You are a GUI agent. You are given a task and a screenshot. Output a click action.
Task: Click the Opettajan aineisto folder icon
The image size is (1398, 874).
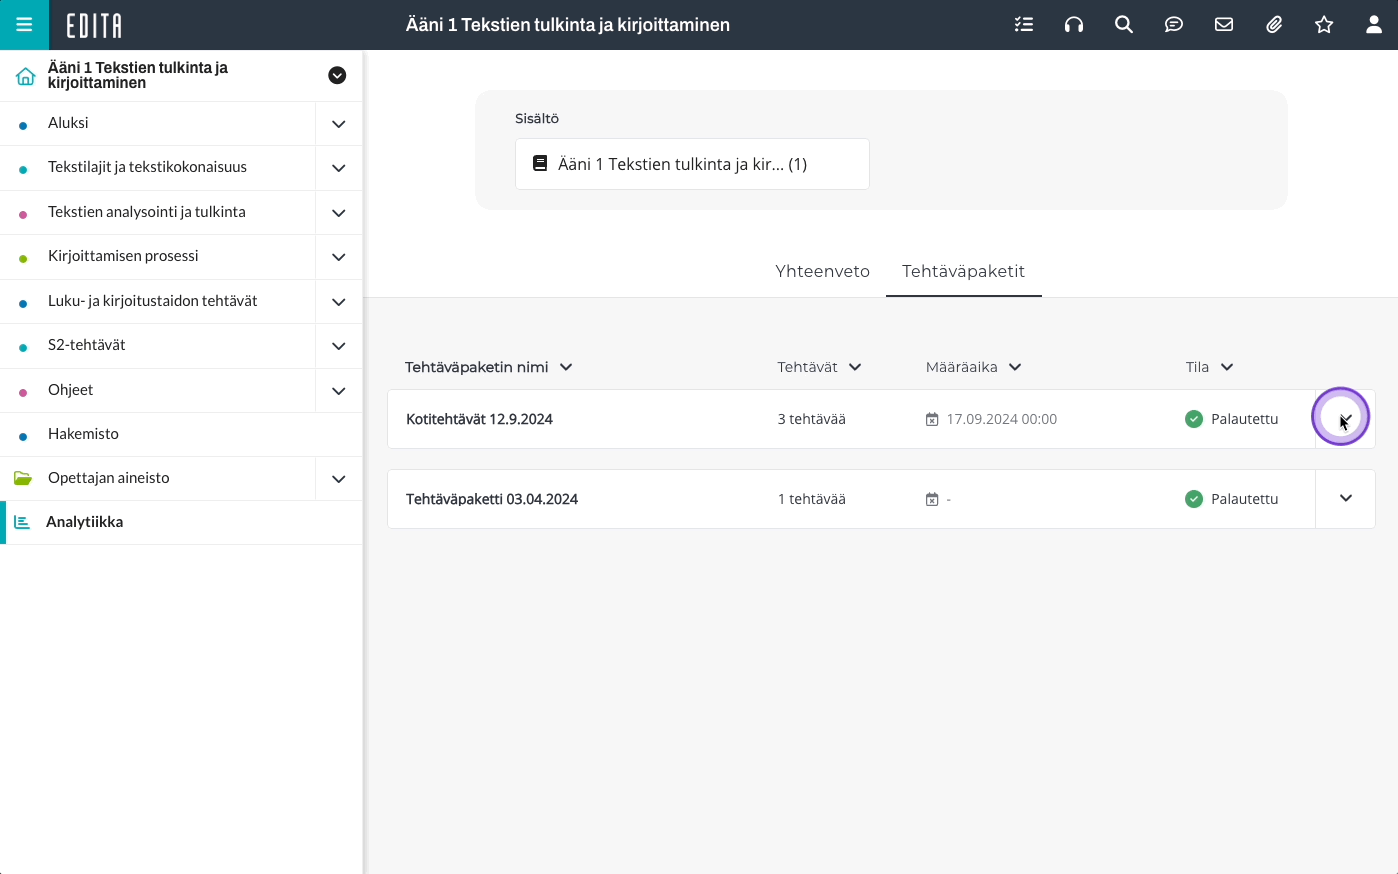pos(23,478)
